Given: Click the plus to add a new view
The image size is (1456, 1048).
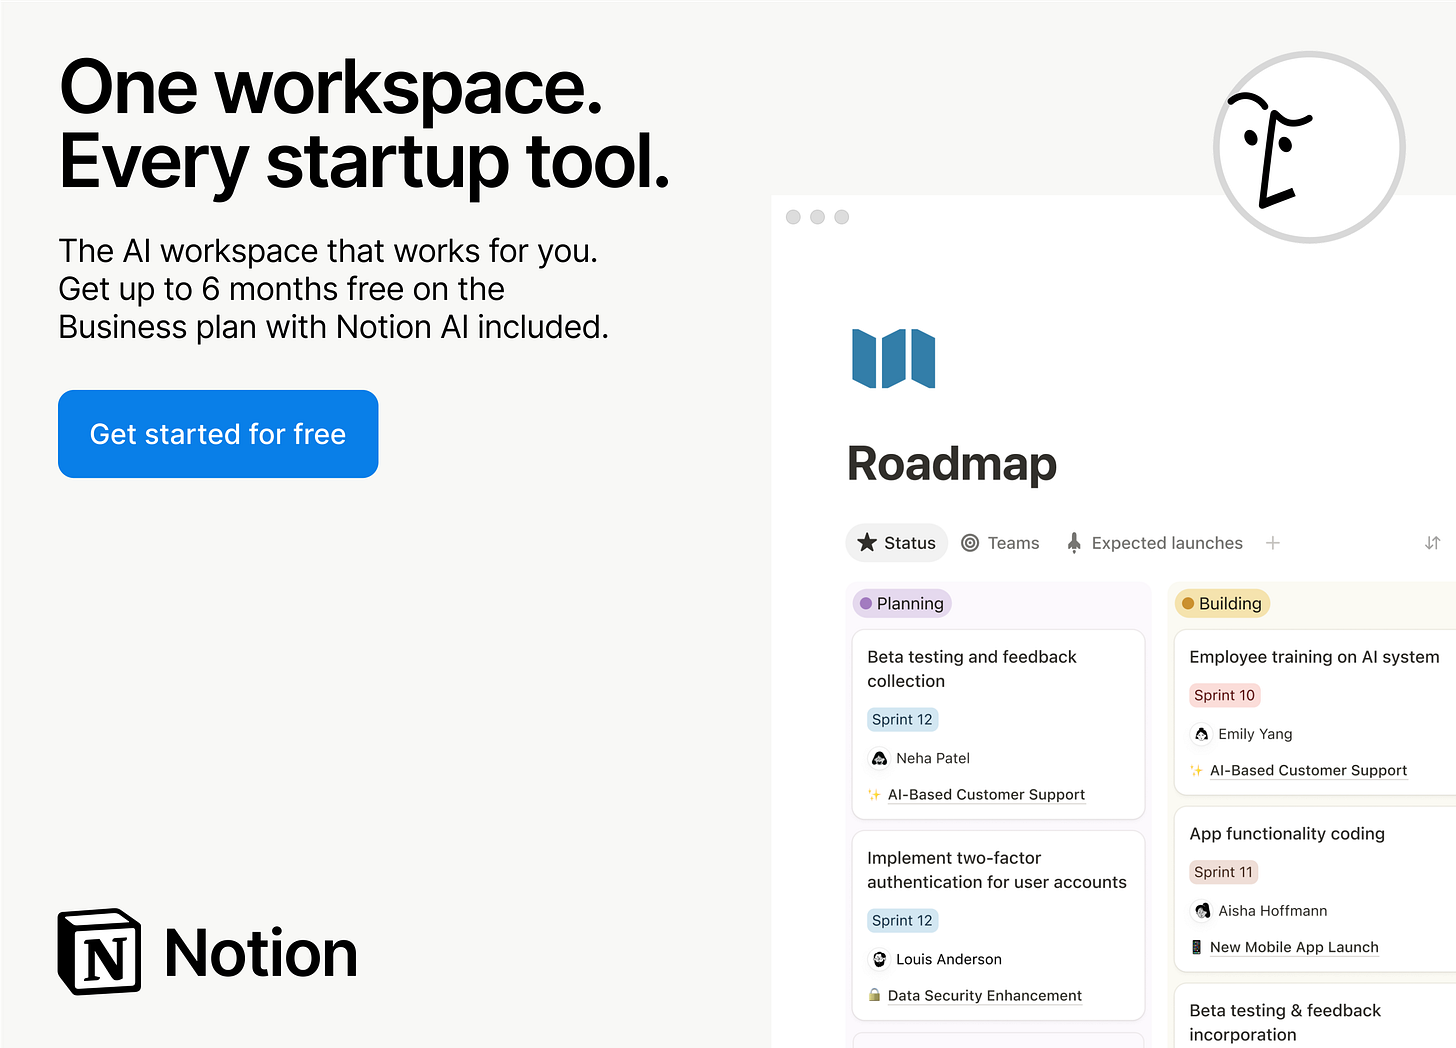Looking at the screenshot, I should click(1272, 542).
